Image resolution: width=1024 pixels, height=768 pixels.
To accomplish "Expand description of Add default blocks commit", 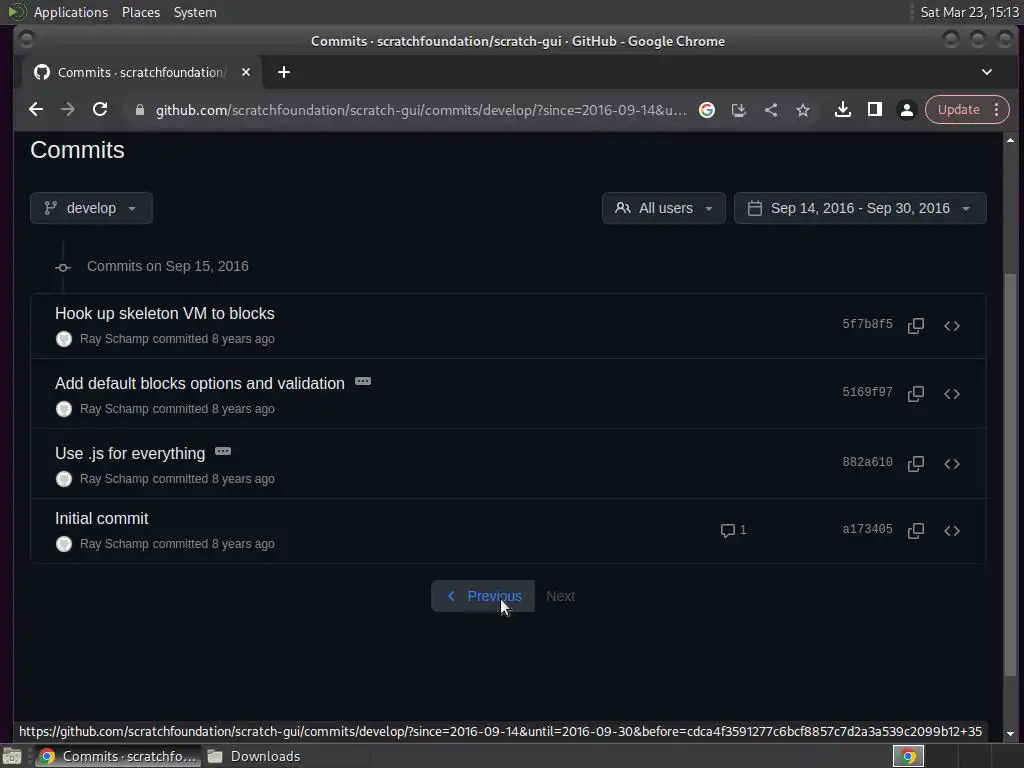I will click(x=363, y=381).
